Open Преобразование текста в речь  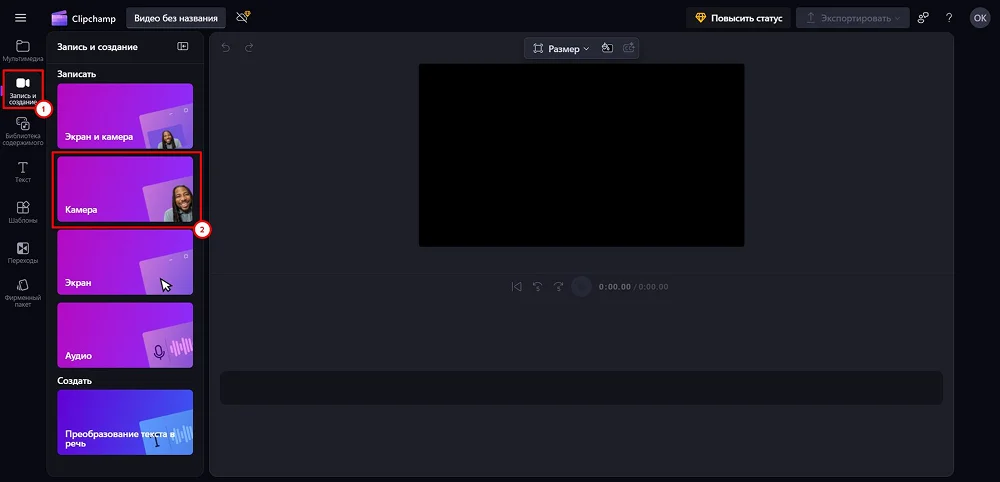click(x=125, y=422)
